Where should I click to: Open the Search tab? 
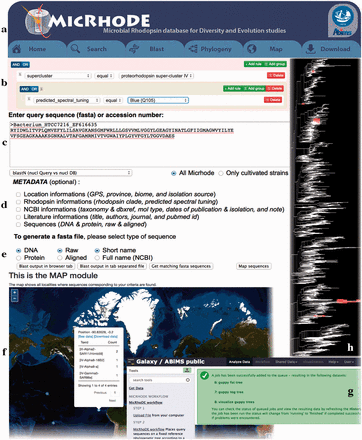[x=96, y=49]
